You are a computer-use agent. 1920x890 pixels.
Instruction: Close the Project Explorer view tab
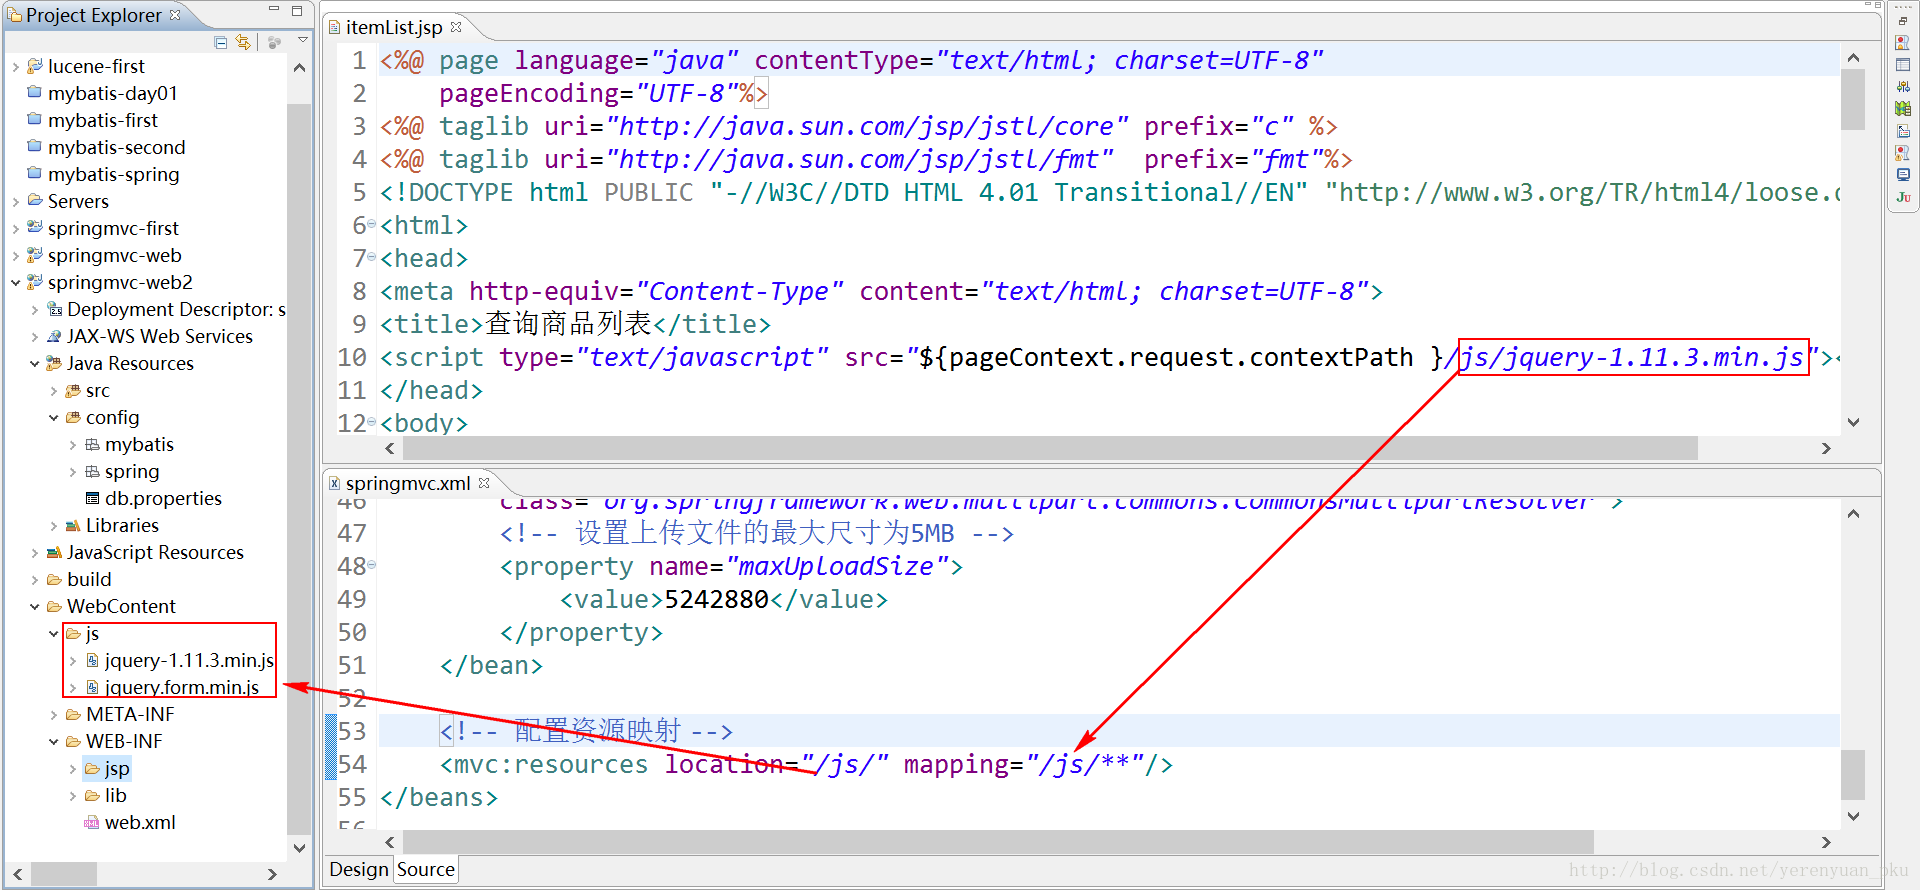[x=175, y=14]
